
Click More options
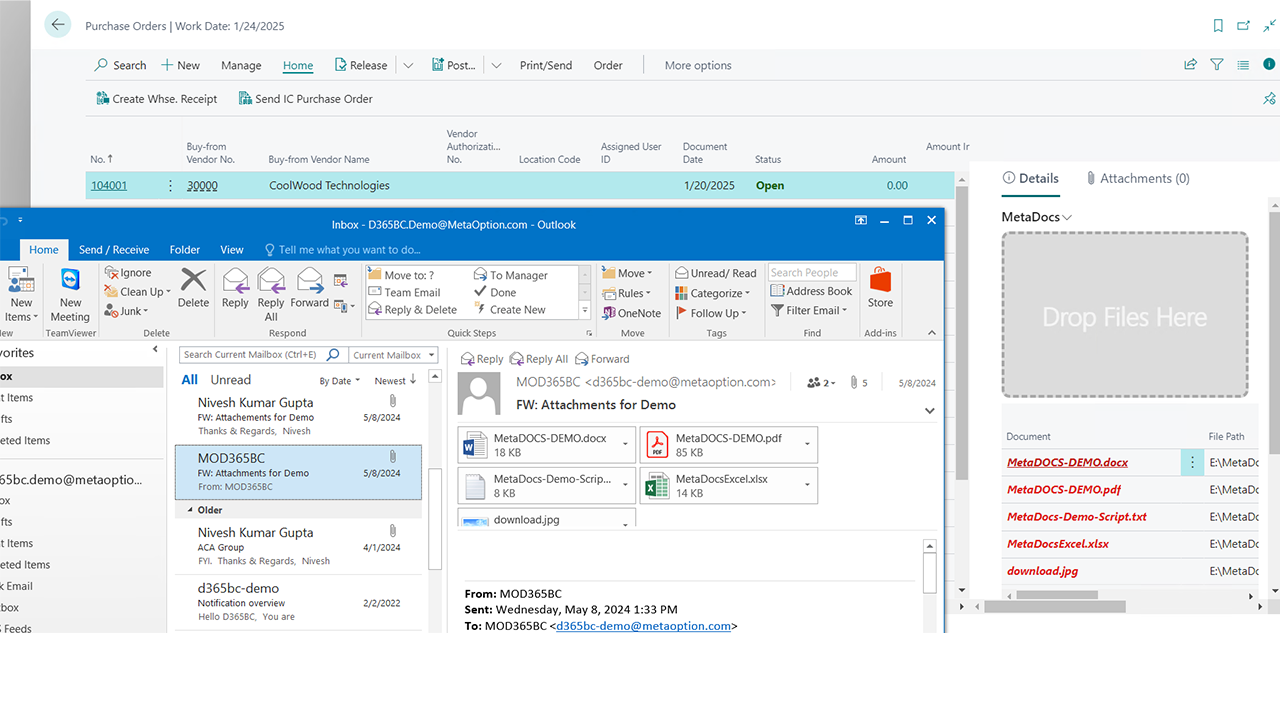pyautogui.click(x=698, y=66)
